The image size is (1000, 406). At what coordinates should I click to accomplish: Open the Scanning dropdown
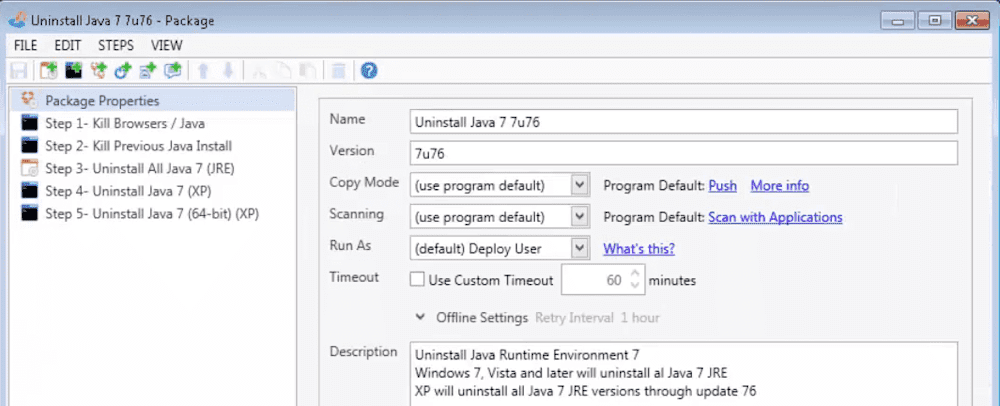pos(579,216)
